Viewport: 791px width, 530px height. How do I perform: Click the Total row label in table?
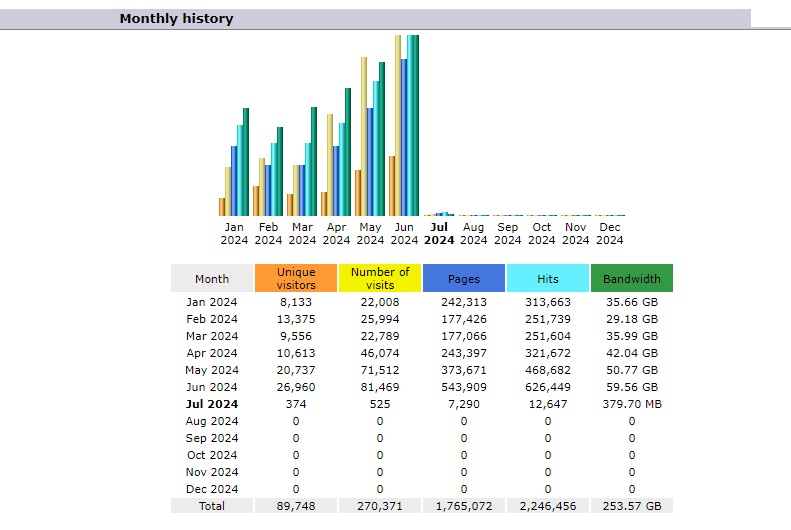pyautogui.click(x=212, y=506)
